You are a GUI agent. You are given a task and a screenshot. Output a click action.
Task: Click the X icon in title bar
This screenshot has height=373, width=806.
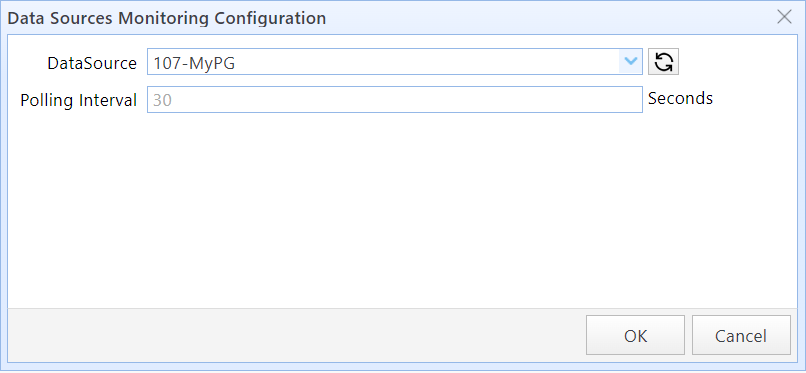tap(784, 17)
